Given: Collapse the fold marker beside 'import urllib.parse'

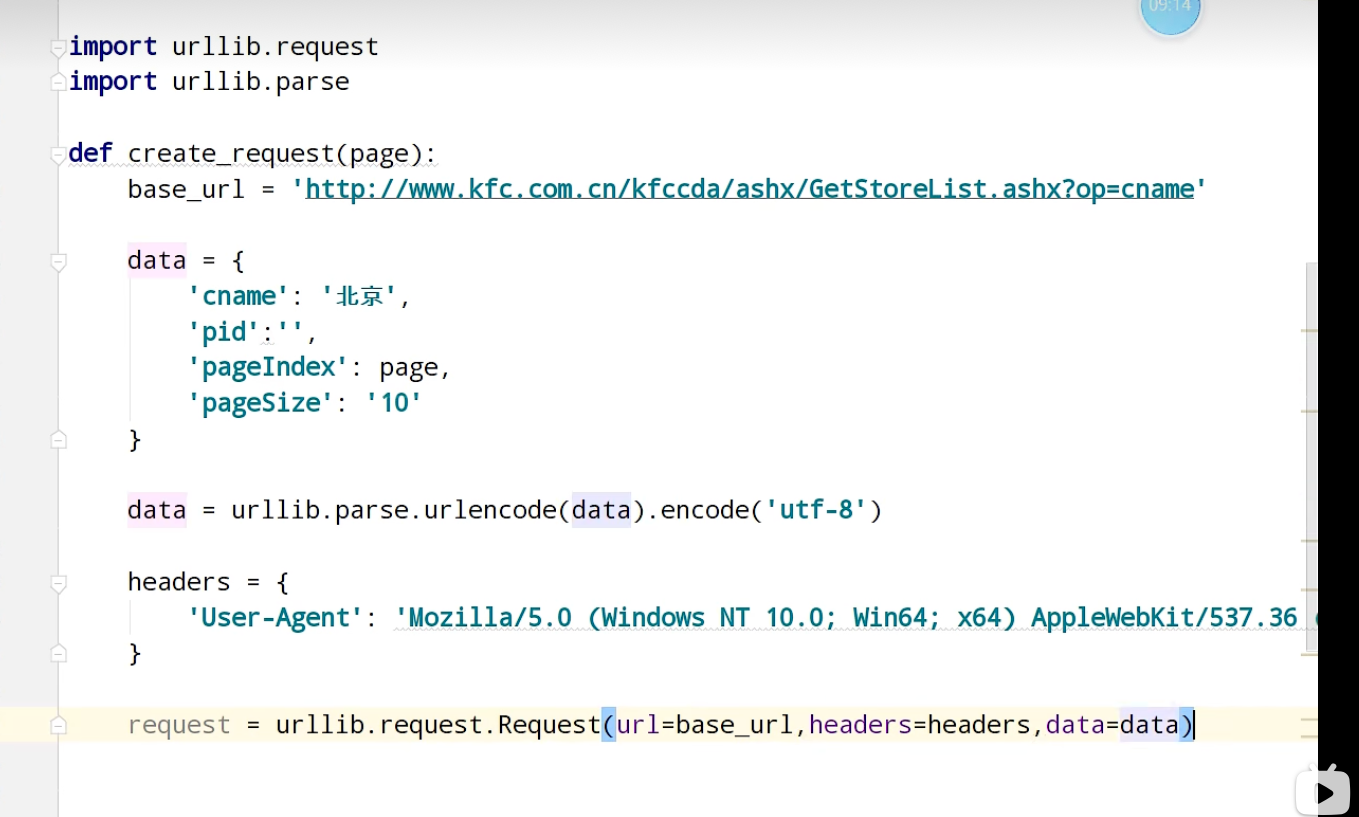Looking at the screenshot, I should tap(59, 83).
